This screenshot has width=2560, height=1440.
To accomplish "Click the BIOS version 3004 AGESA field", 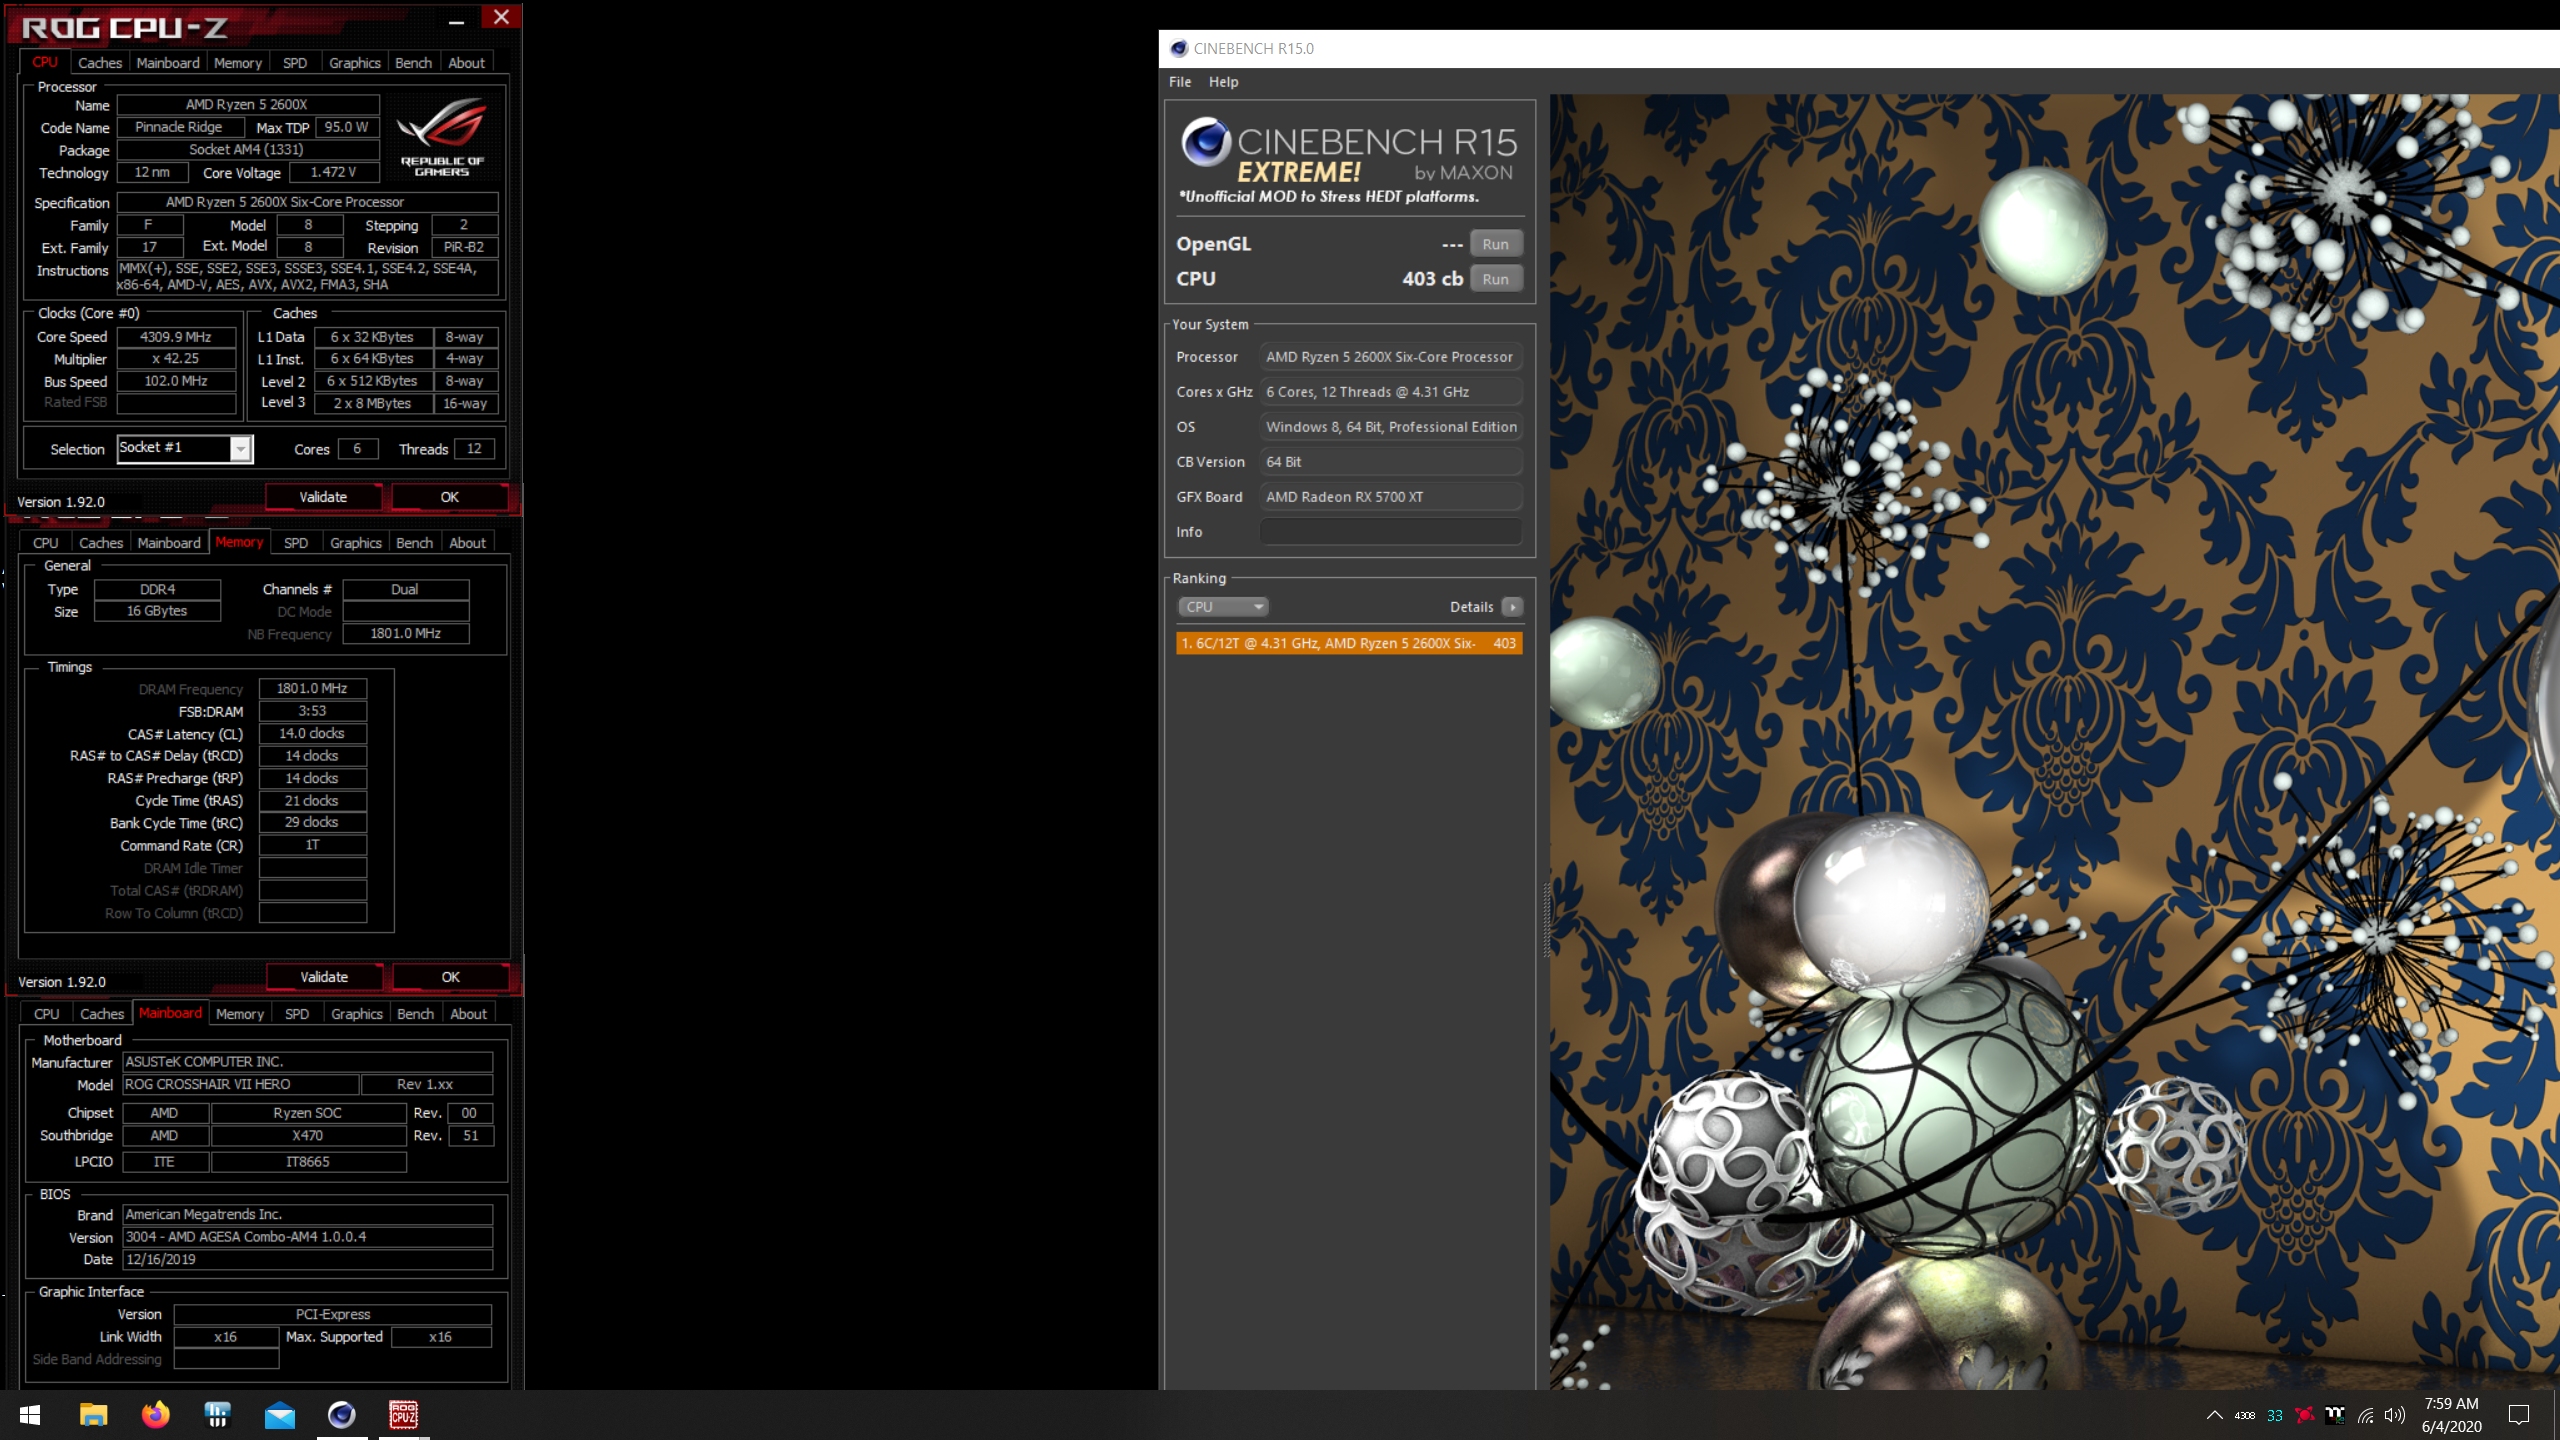I will click(308, 1237).
